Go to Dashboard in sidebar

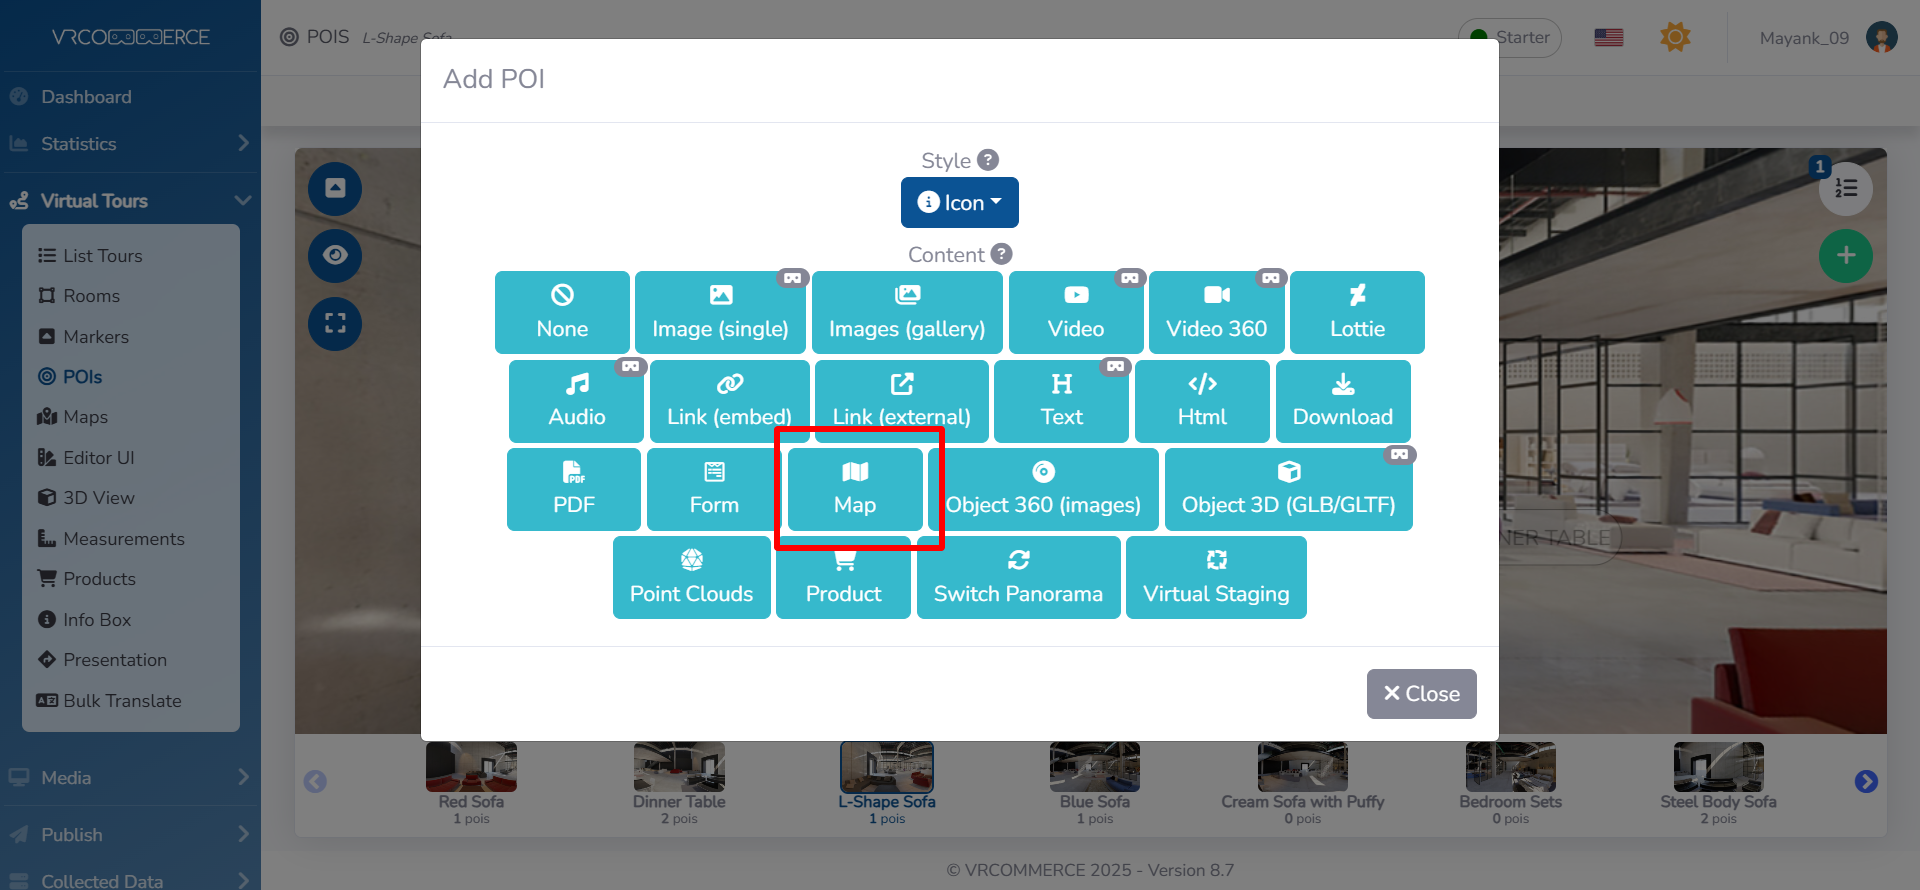(x=86, y=97)
